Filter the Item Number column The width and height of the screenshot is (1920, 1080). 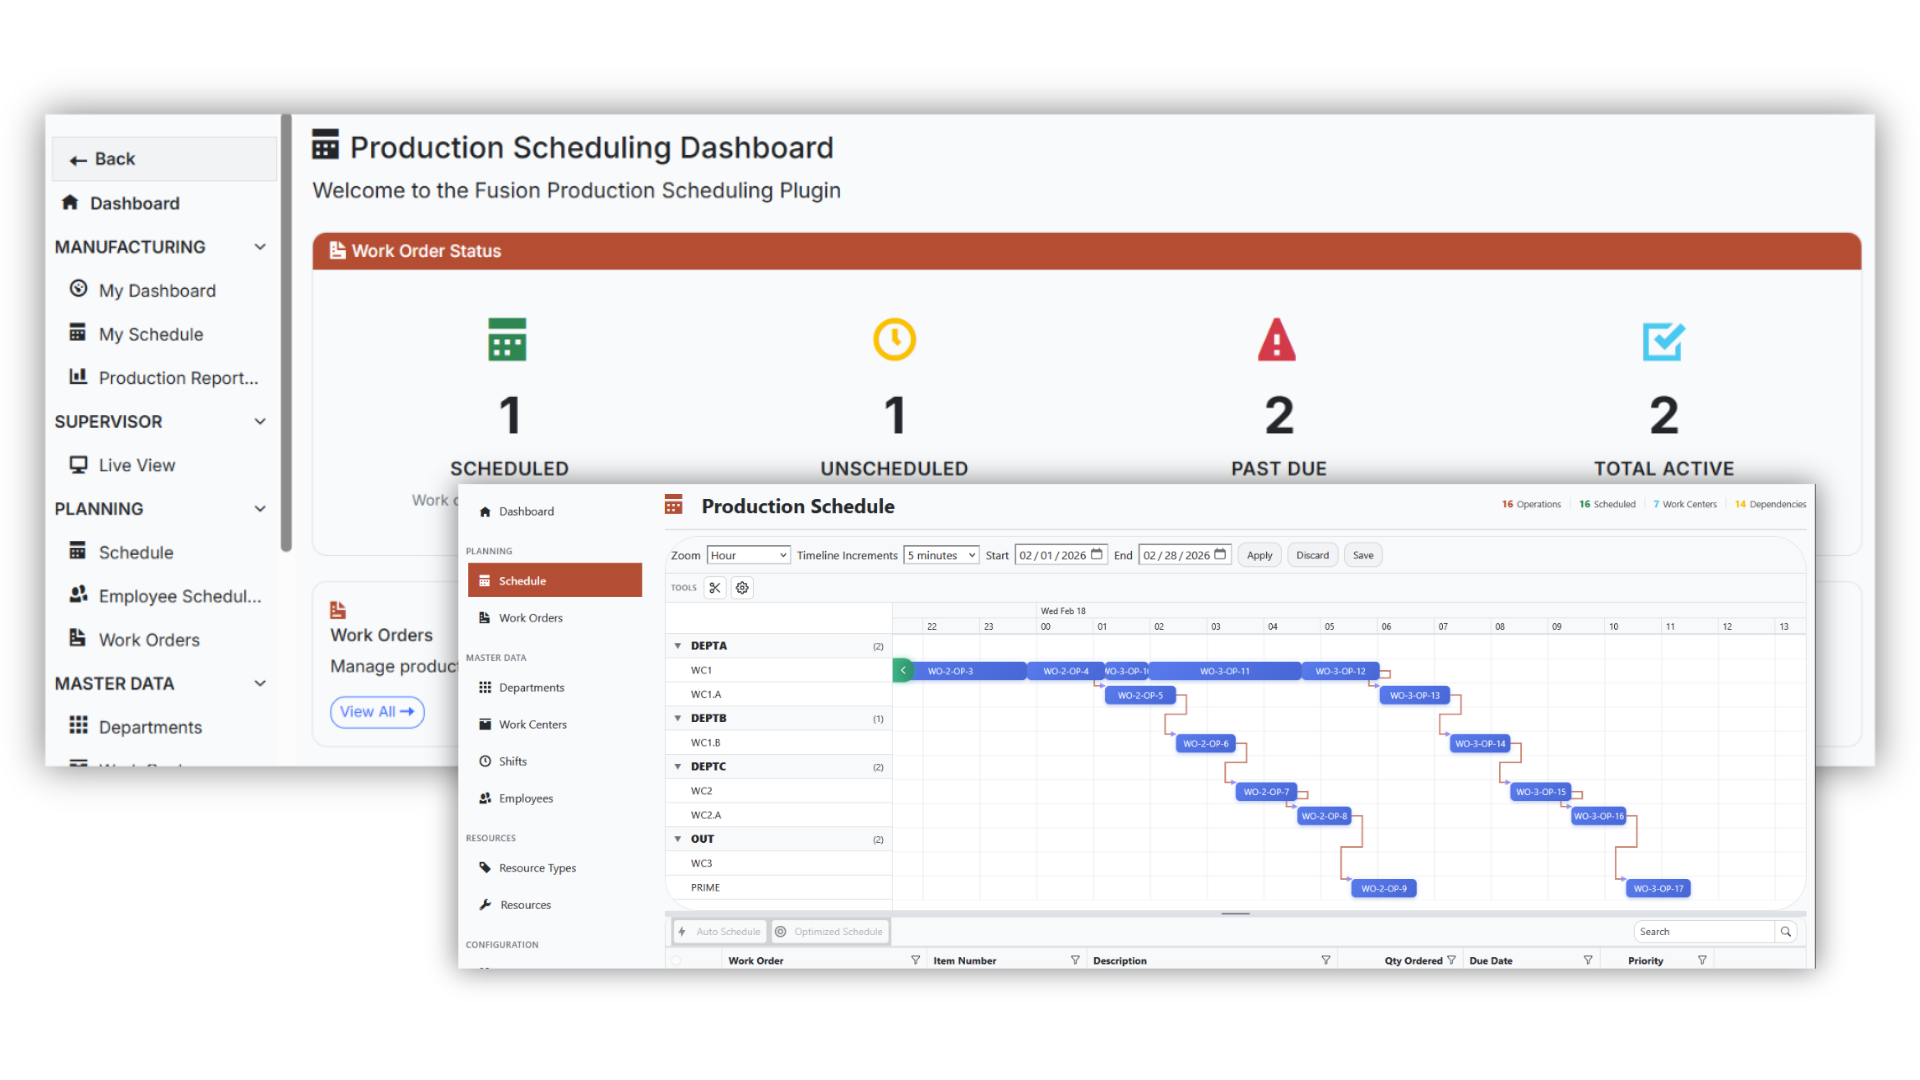pos(1075,960)
